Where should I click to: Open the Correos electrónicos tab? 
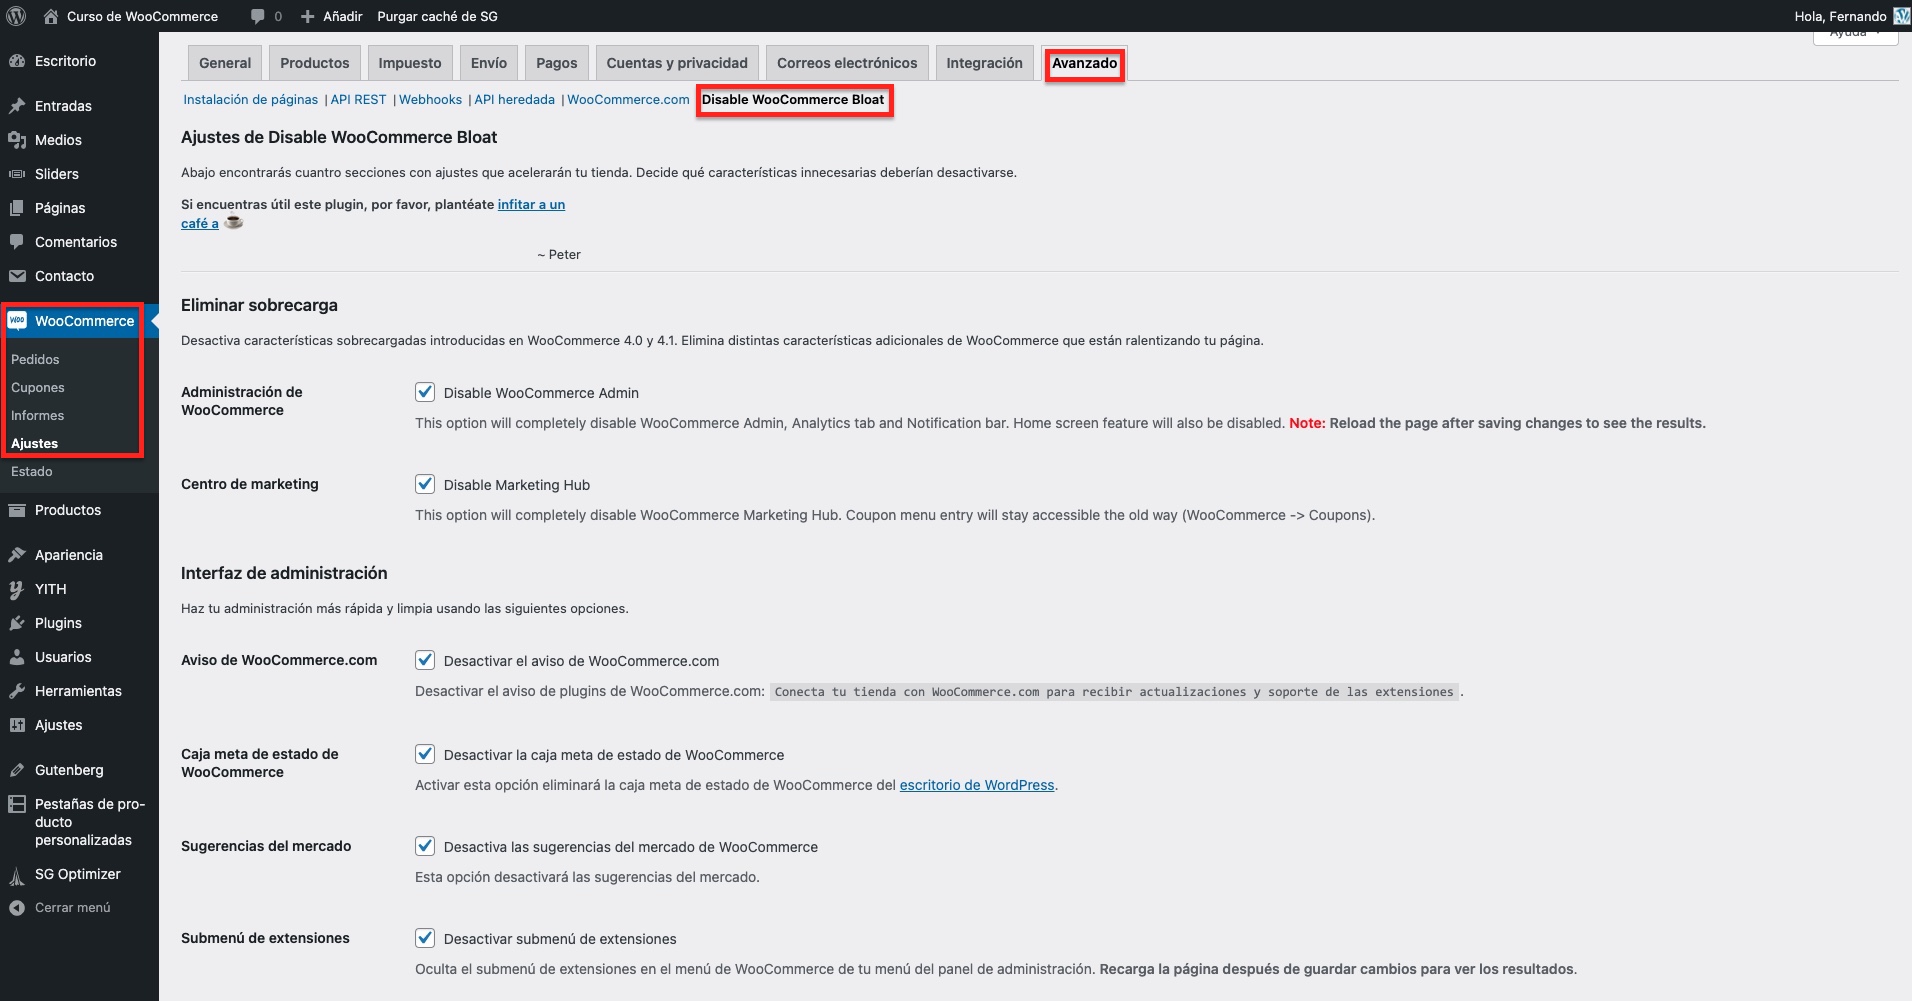coord(847,63)
